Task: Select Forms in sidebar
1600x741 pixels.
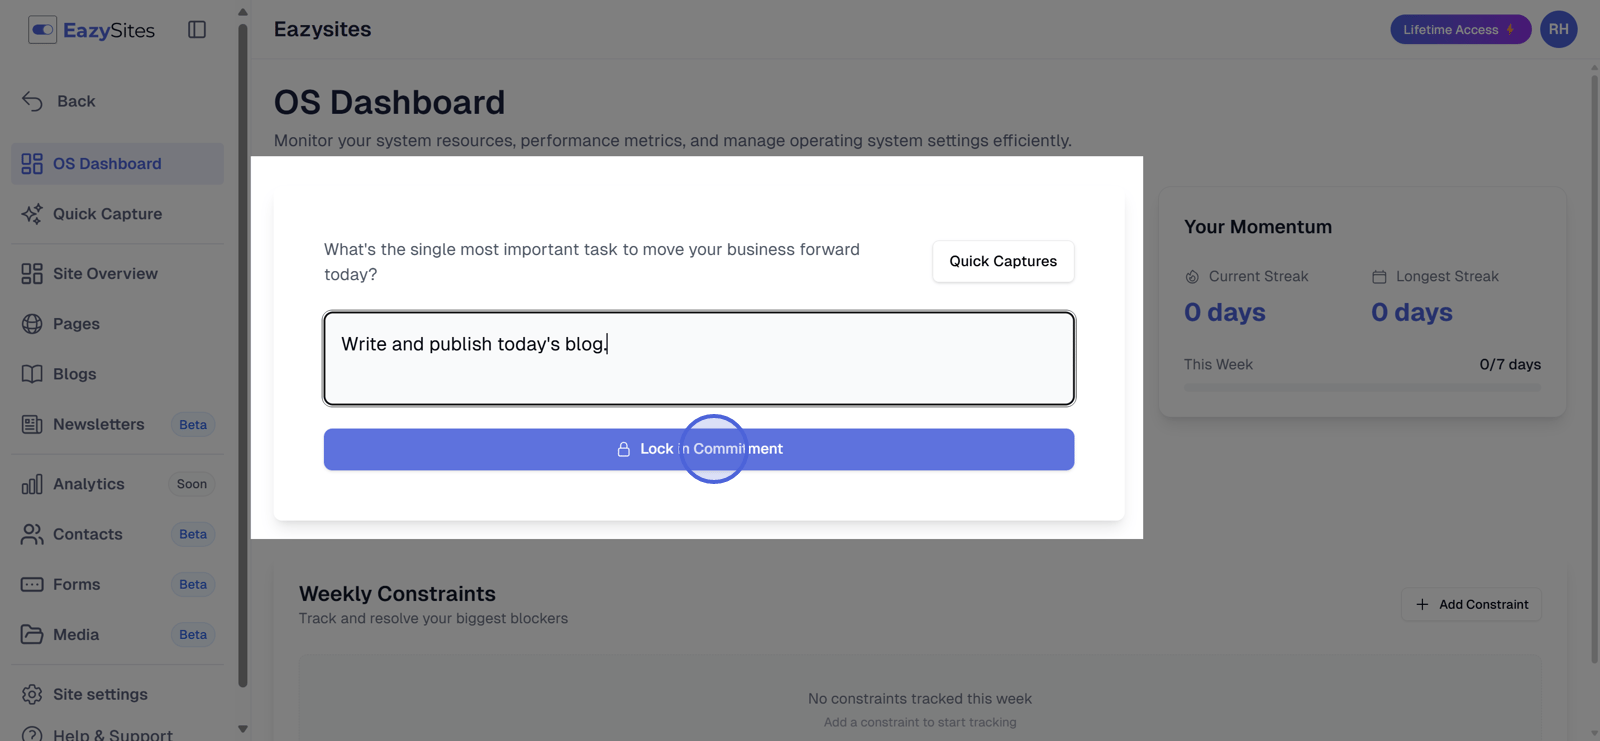Action: (76, 584)
